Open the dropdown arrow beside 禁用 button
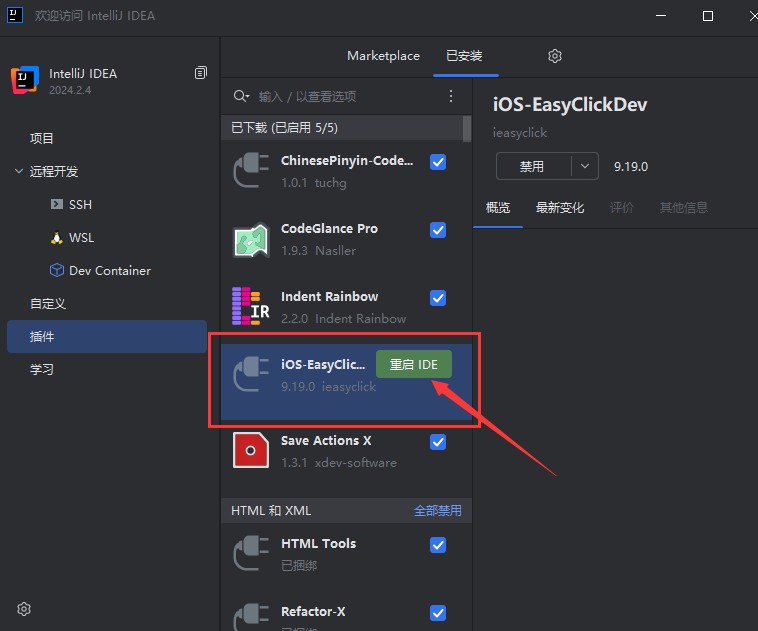The width and height of the screenshot is (758, 631). click(585, 166)
